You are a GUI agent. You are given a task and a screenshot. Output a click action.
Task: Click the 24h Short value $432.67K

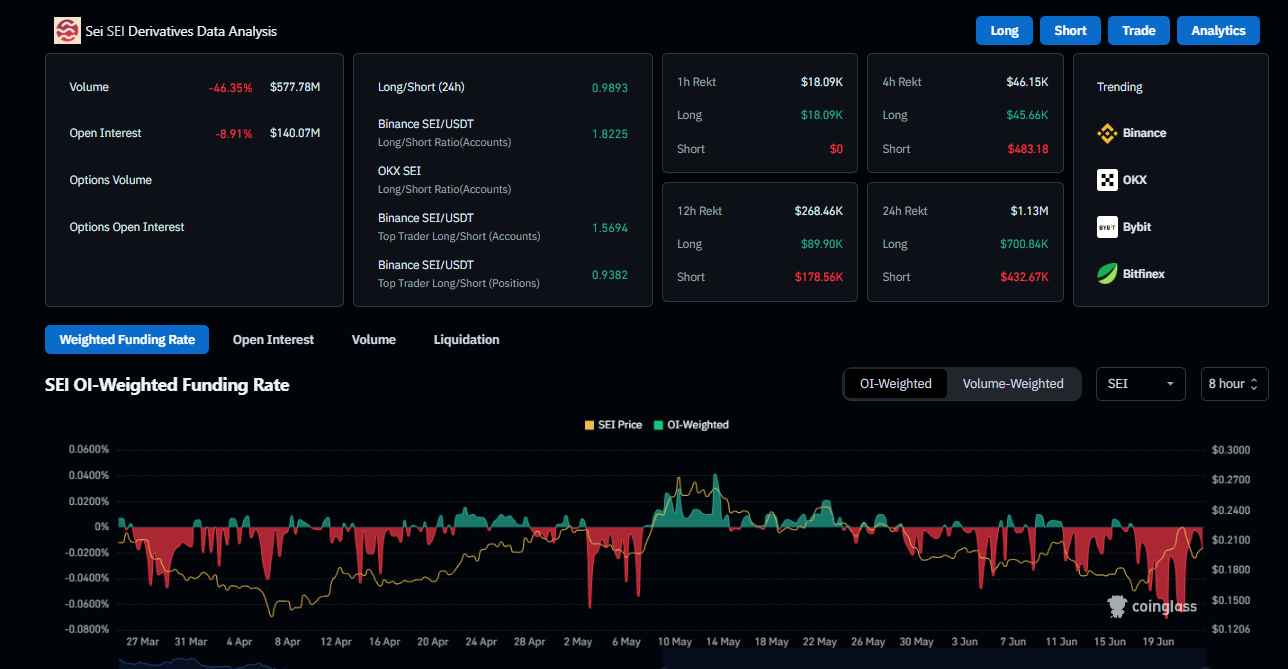click(x=1024, y=277)
